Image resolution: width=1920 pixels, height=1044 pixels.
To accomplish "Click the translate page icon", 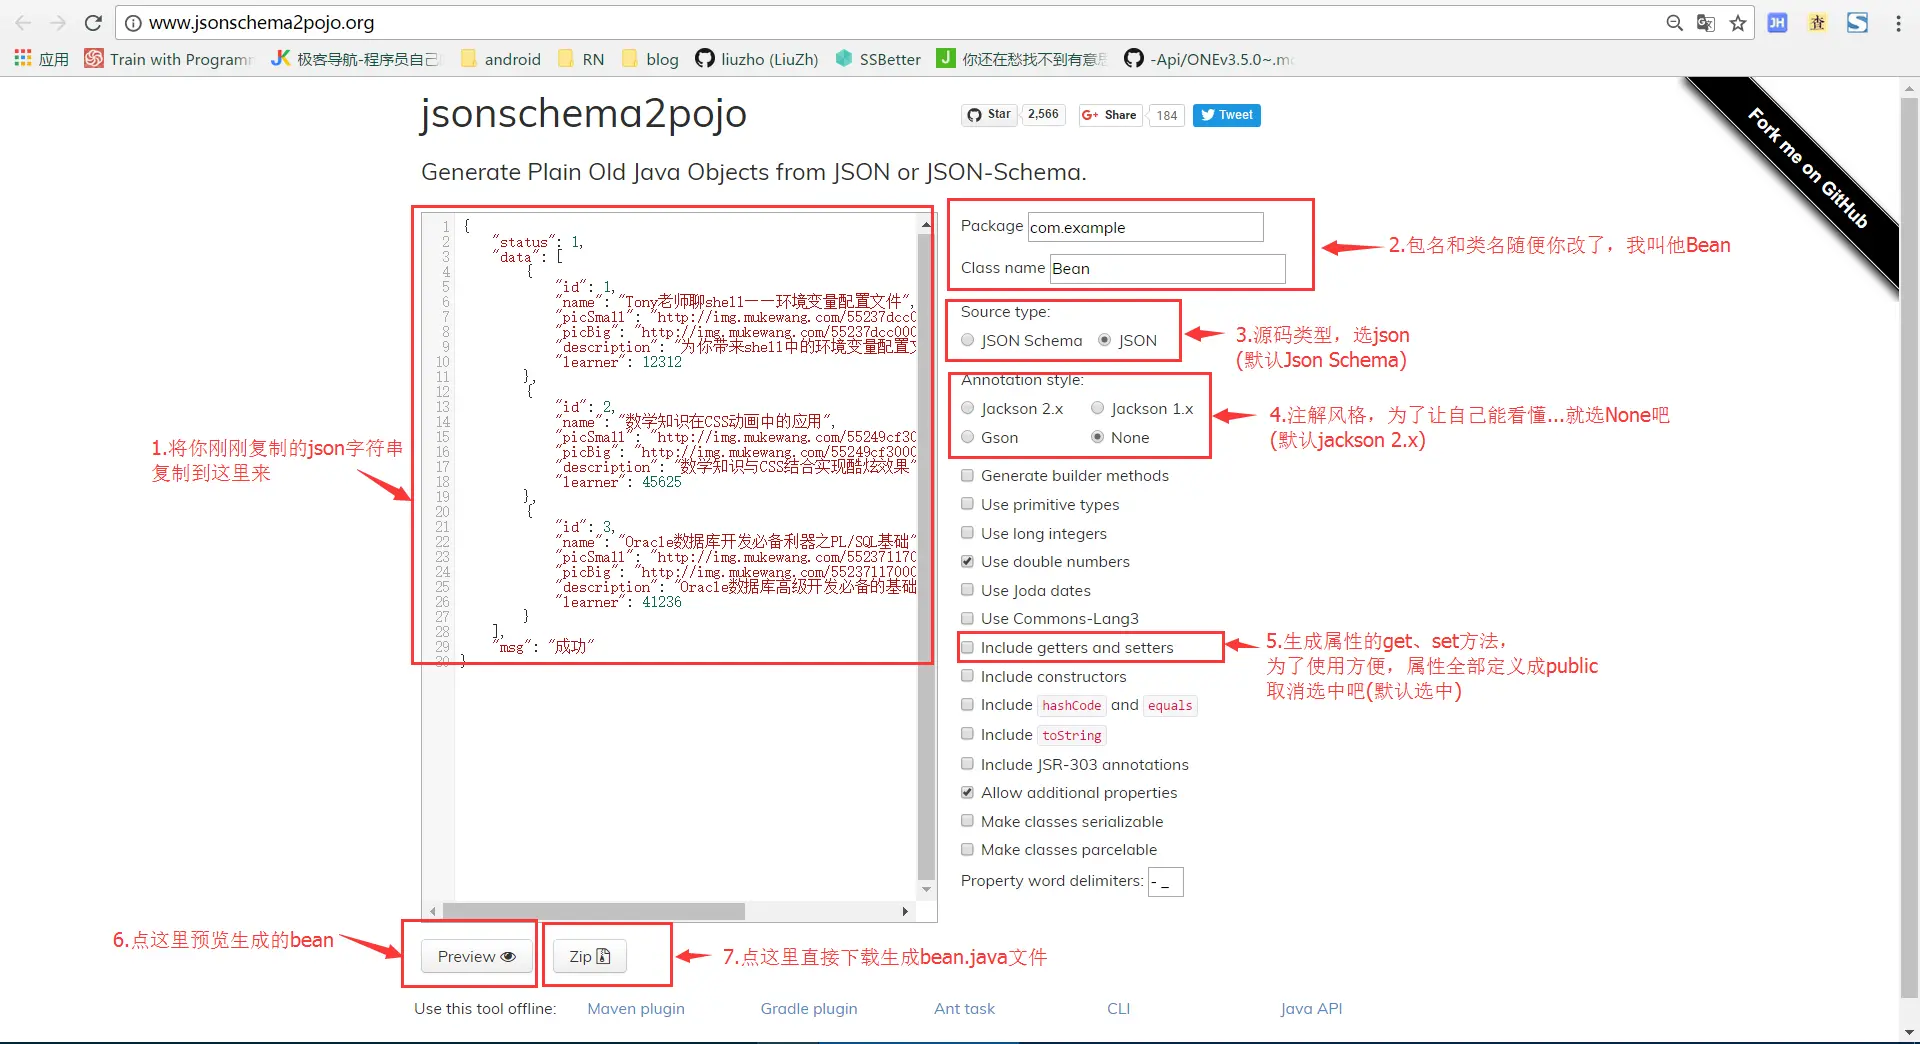I will click(1706, 23).
